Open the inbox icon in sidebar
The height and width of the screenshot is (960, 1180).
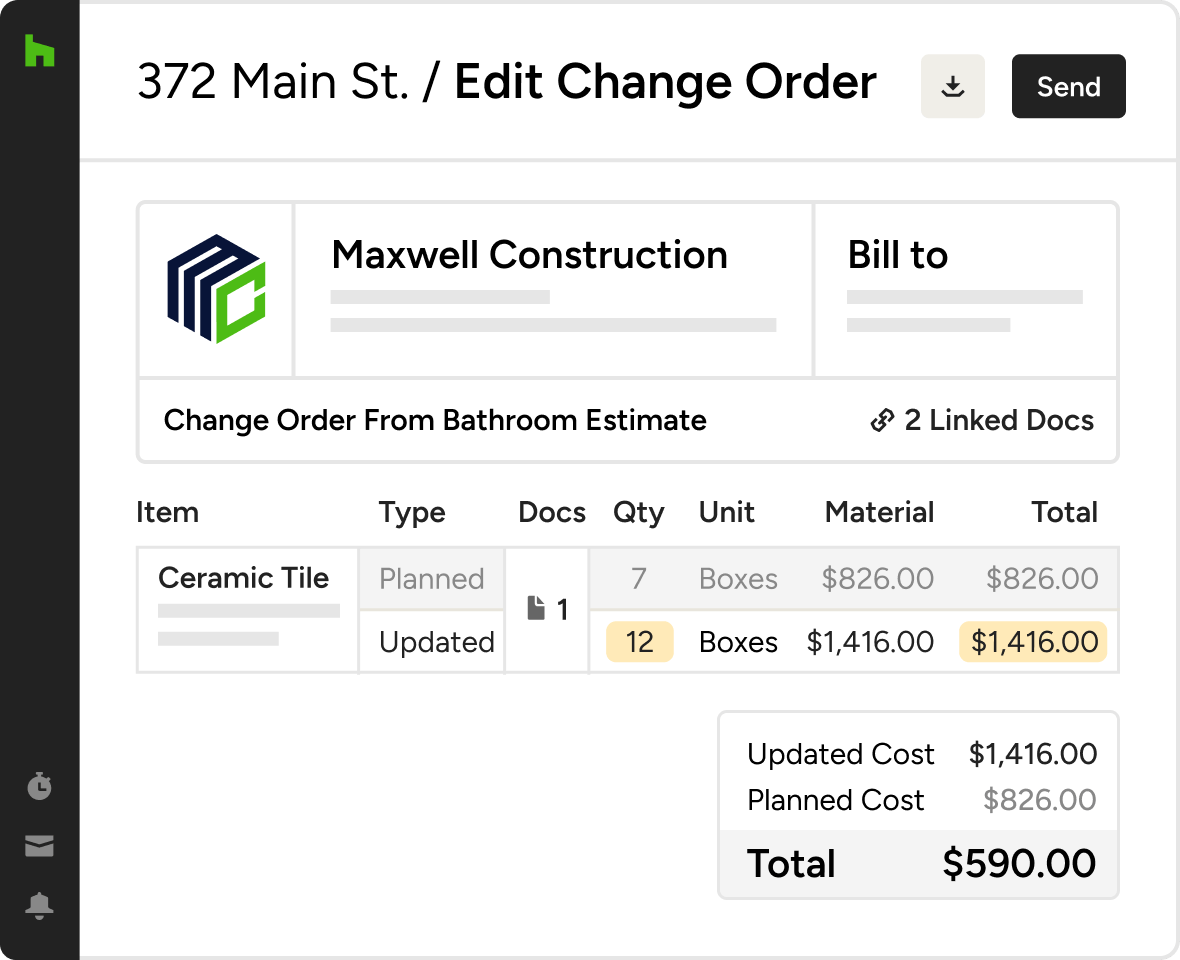tap(39, 847)
